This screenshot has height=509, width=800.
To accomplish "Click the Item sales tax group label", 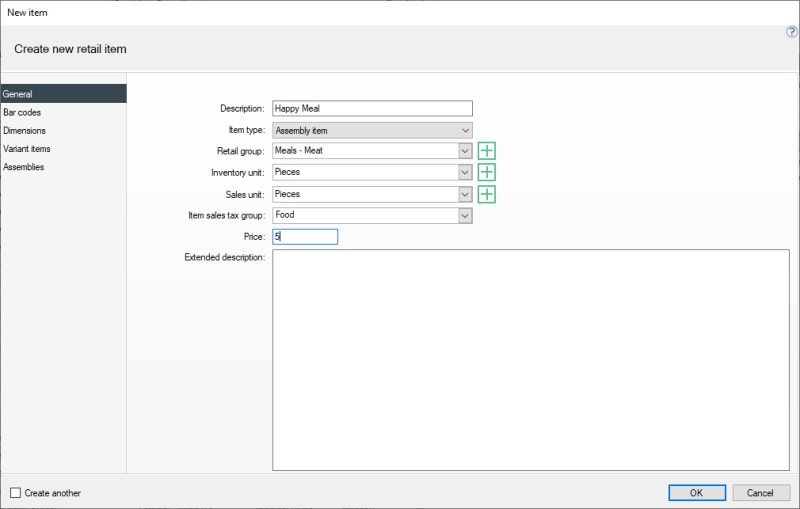I will (x=227, y=216).
